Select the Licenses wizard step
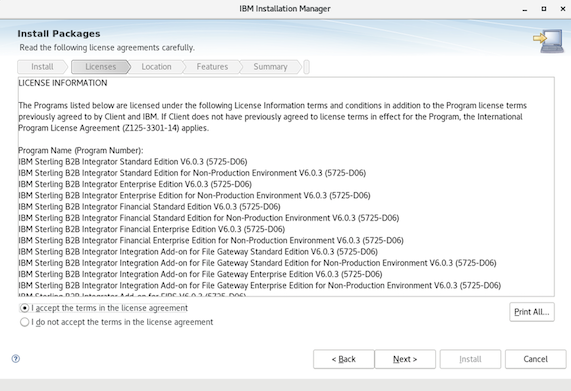 tap(101, 67)
